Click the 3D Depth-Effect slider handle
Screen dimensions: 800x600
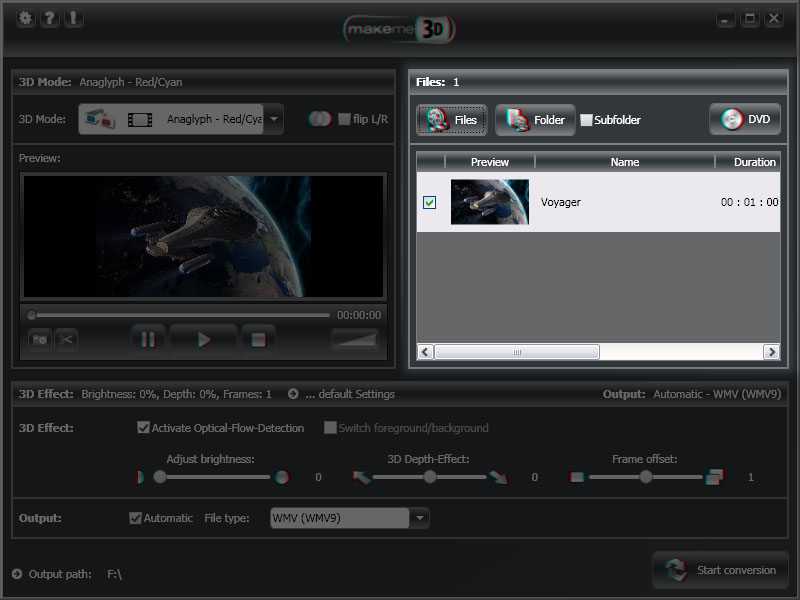430,477
